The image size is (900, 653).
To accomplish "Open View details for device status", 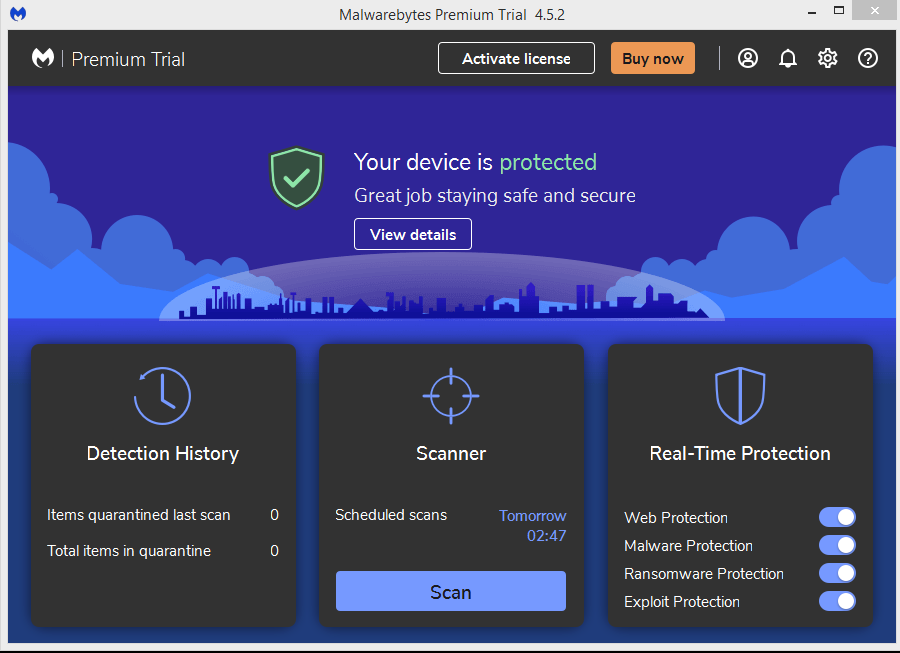I will click(413, 235).
